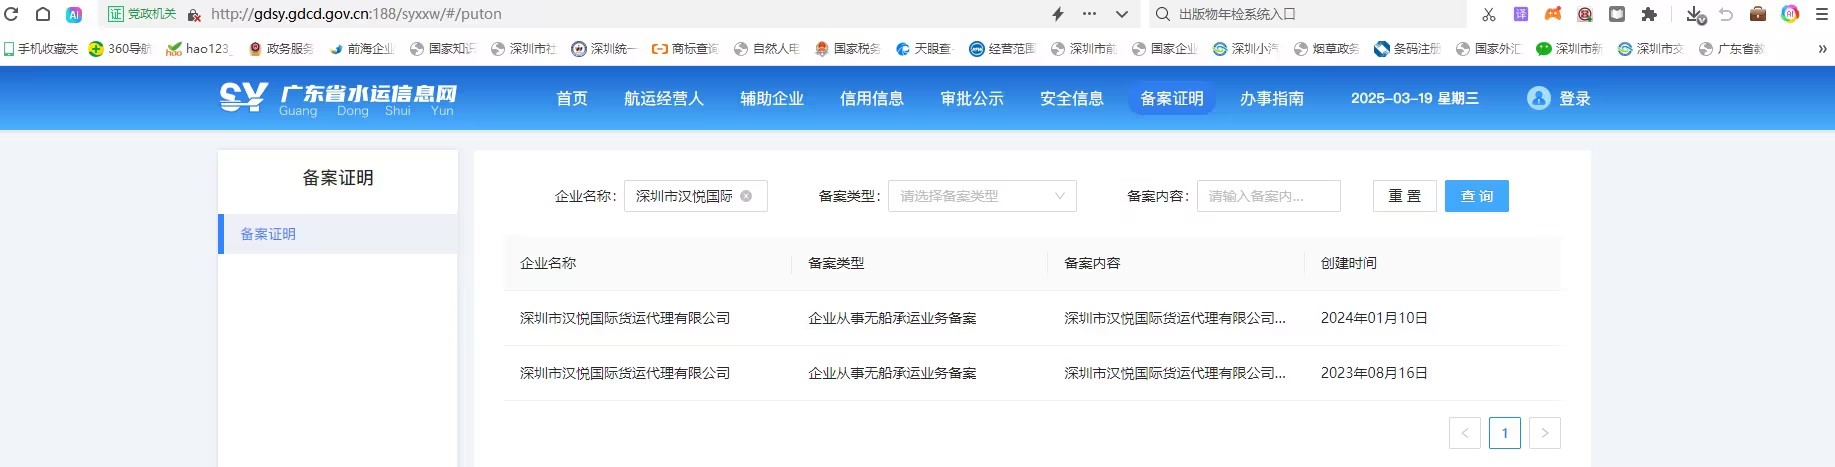Click company name in the 2023年08月16日 row
Screen dimensions: 1835x467
pos(625,373)
